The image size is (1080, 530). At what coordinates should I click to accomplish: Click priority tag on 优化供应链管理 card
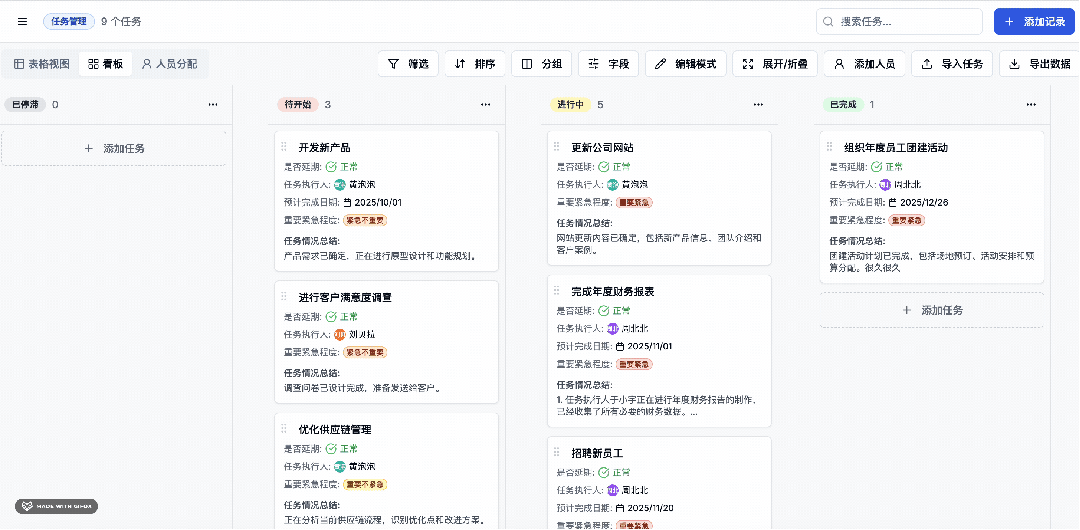pyautogui.click(x=365, y=485)
